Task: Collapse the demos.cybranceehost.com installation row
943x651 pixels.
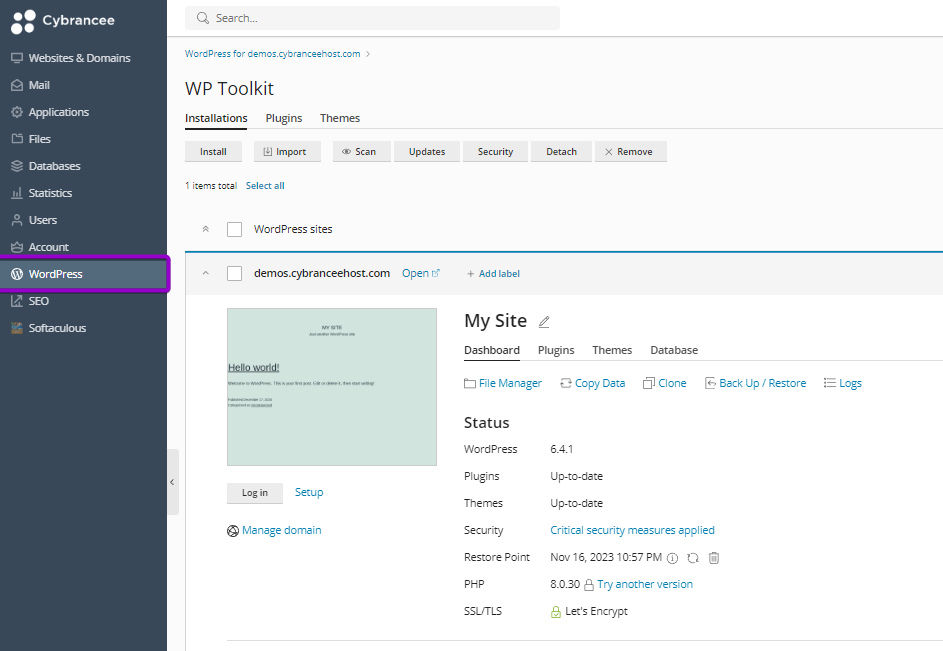Action: (x=206, y=273)
